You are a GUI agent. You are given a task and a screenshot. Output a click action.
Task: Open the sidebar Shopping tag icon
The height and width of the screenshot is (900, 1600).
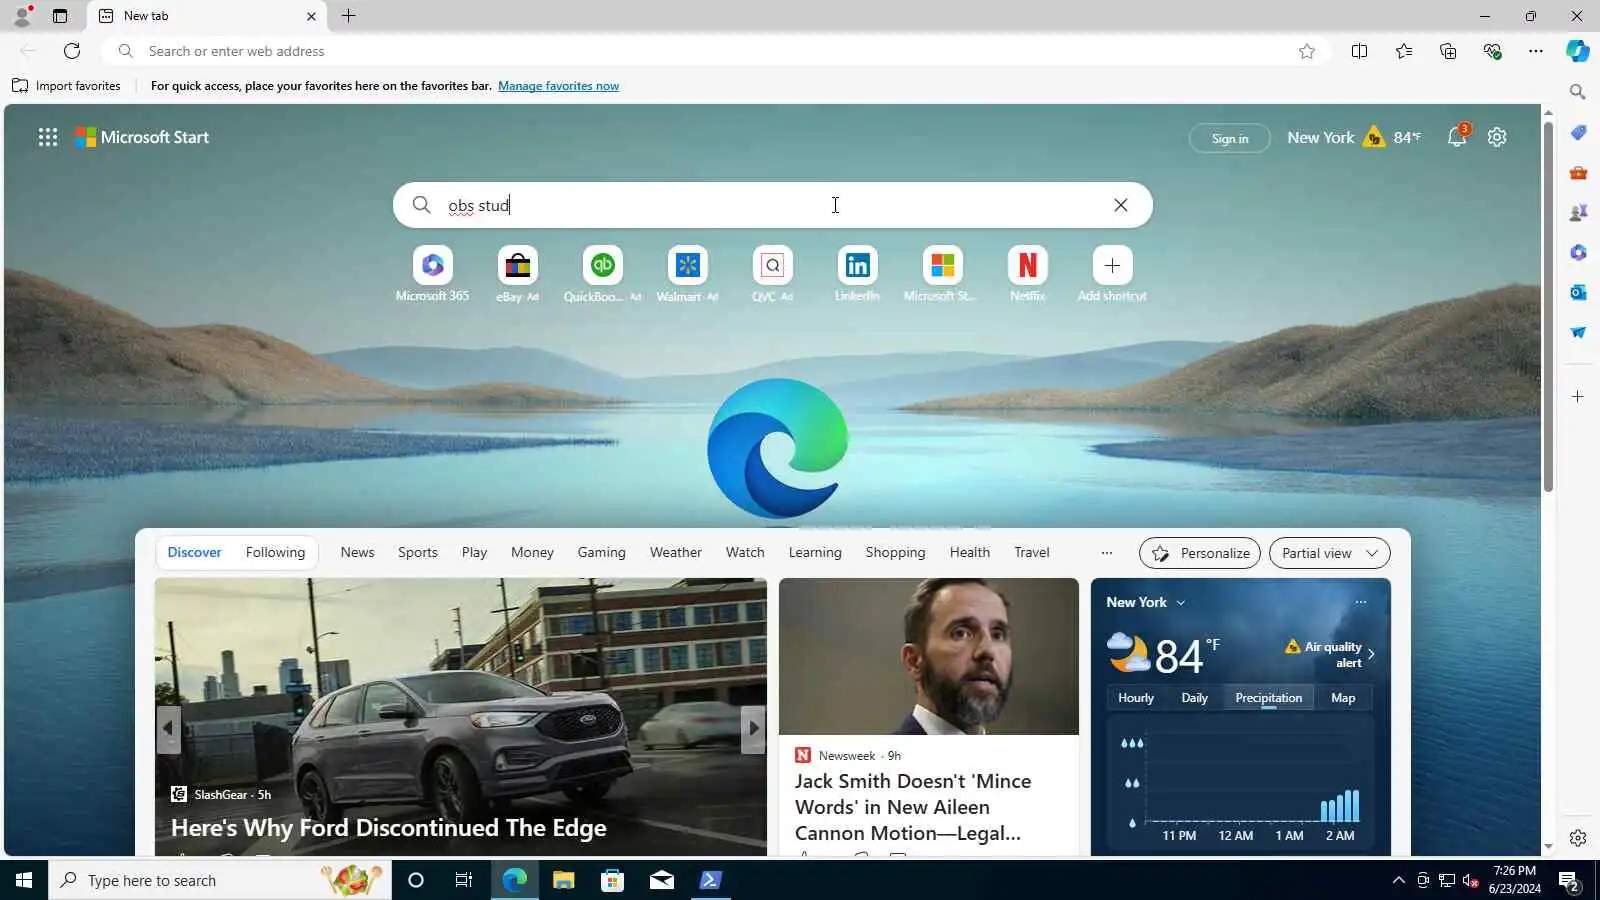[x=1578, y=133]
